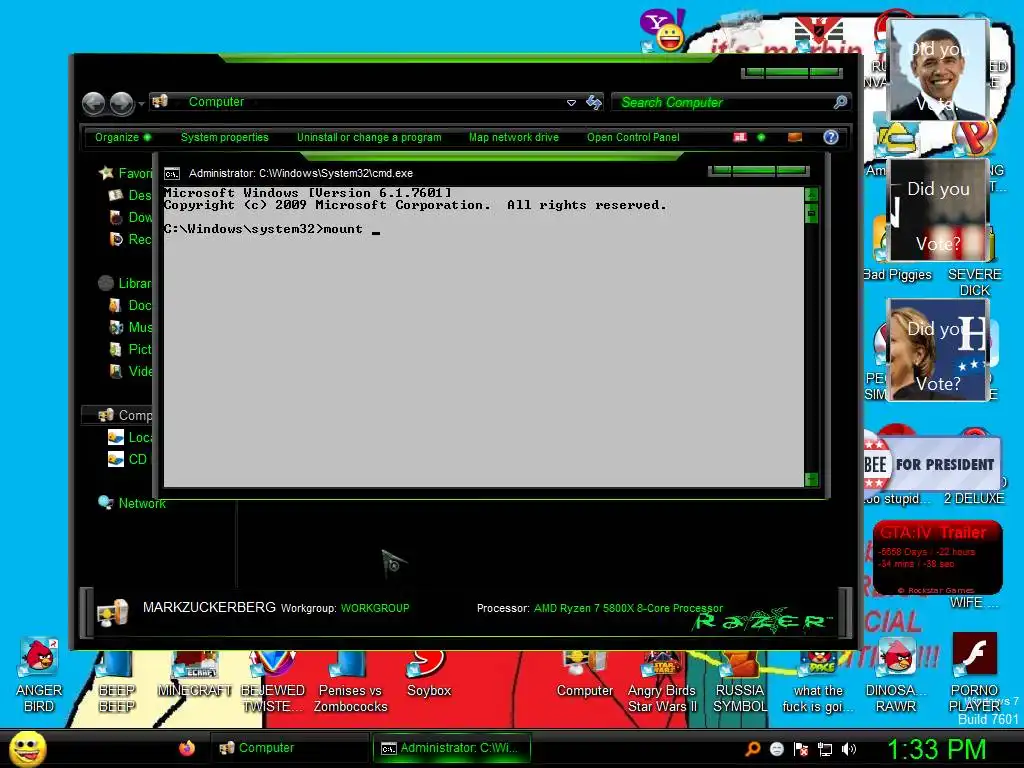Open Downloads under Favorites
Screen dimensions: 1024x768
pyautogui.click(x=130, y=217)
